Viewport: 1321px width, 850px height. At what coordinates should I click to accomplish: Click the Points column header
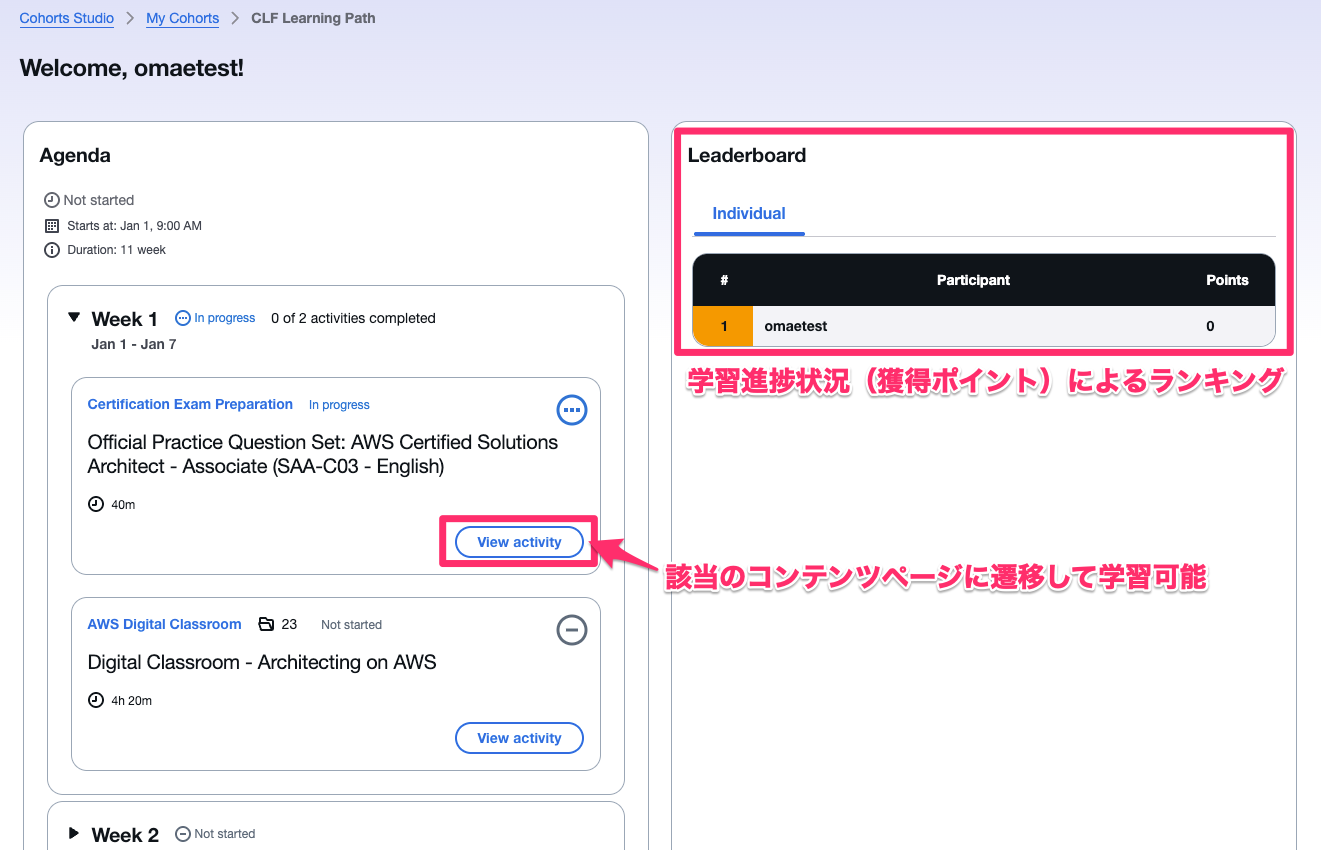(x=1227, y=280)
